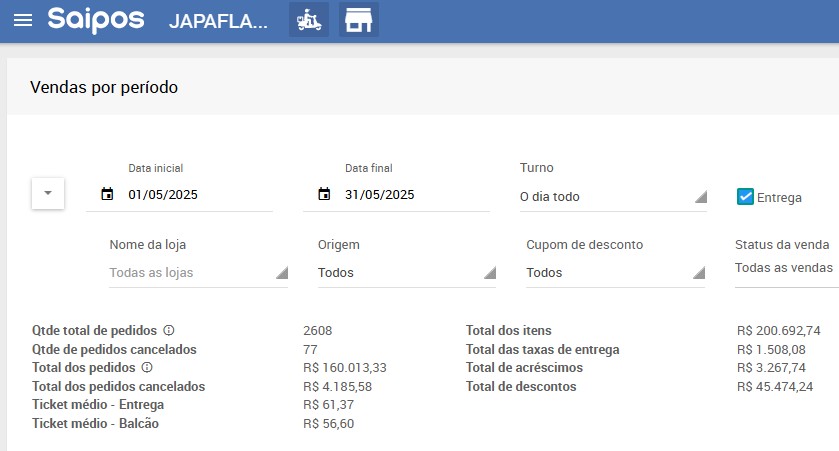
Task: Open the Origem dropdown
Action: click(407, 273)
